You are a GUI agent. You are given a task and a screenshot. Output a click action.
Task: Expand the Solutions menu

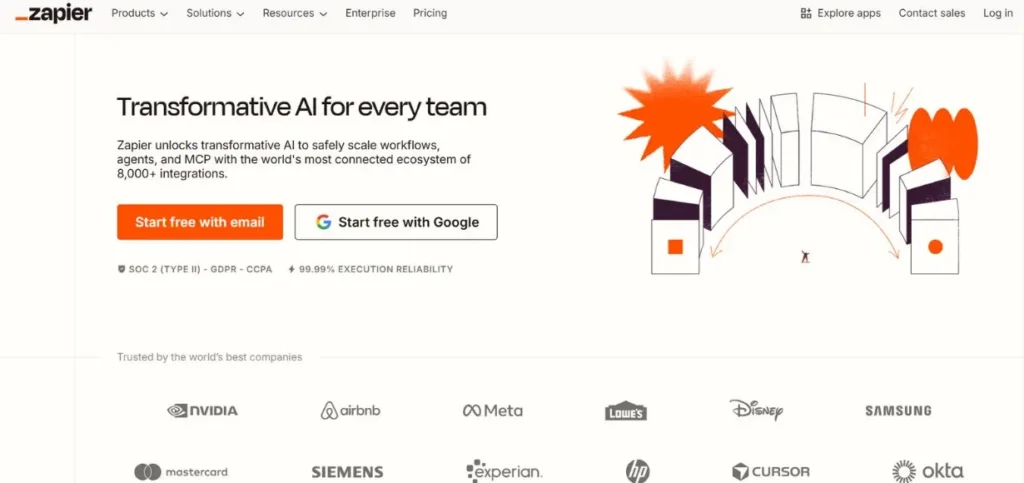coord(215,13)
